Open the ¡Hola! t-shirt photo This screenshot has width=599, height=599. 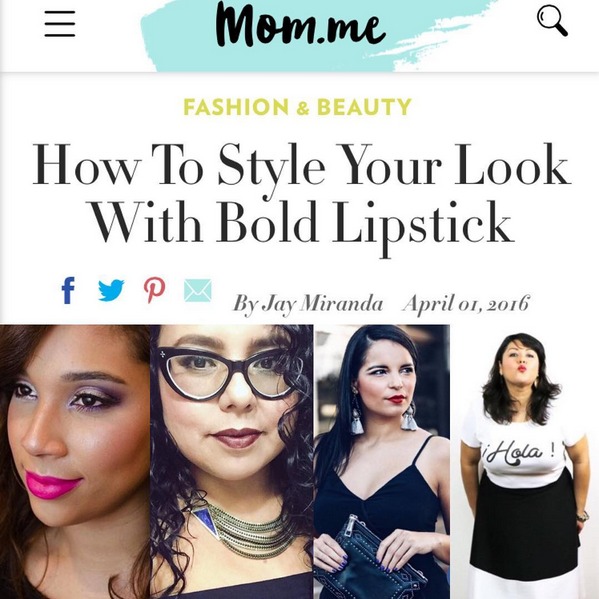click(x=525, y=461)
